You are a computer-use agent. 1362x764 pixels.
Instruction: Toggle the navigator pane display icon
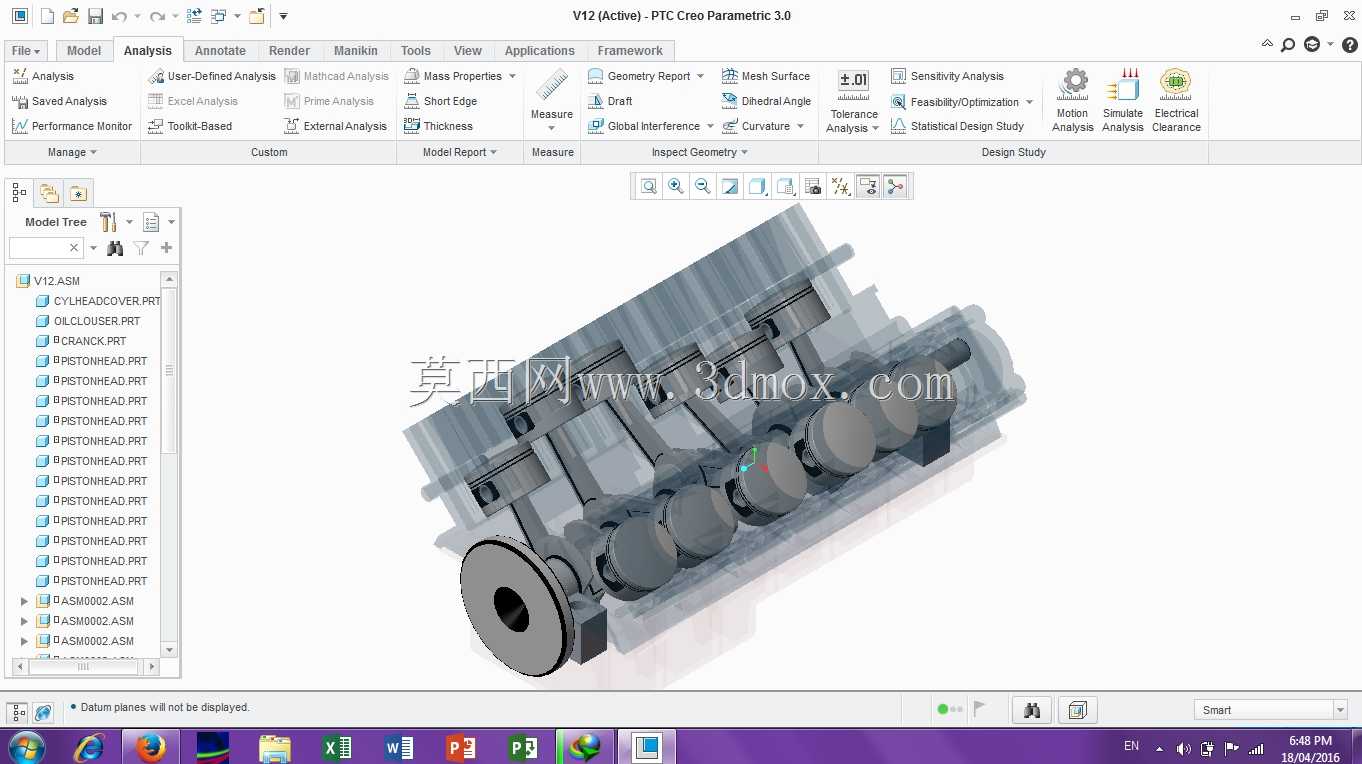[18, 712]
